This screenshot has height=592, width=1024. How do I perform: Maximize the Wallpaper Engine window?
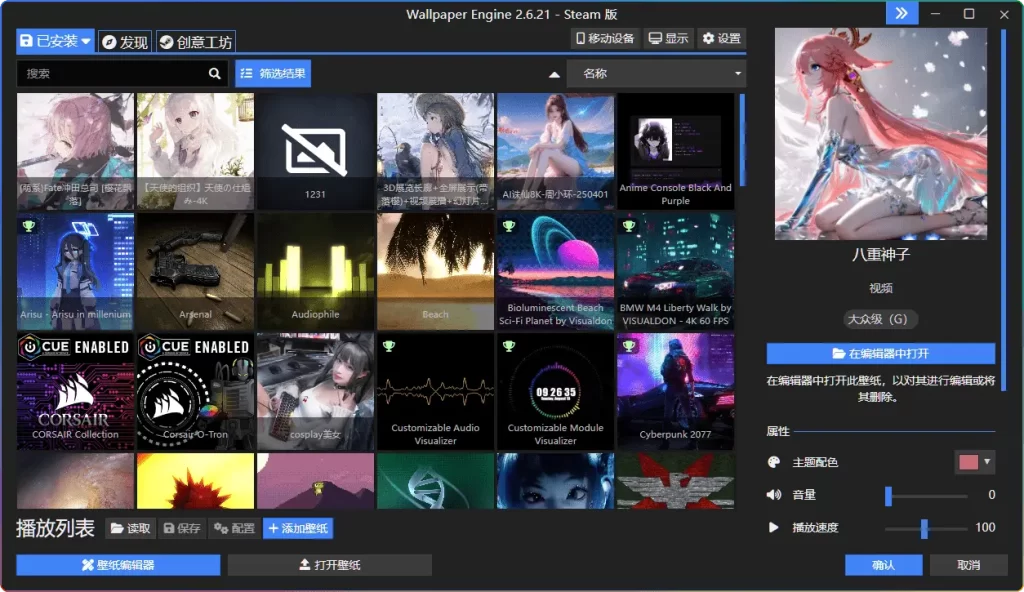pyautogui.click(x=969, y=14)
